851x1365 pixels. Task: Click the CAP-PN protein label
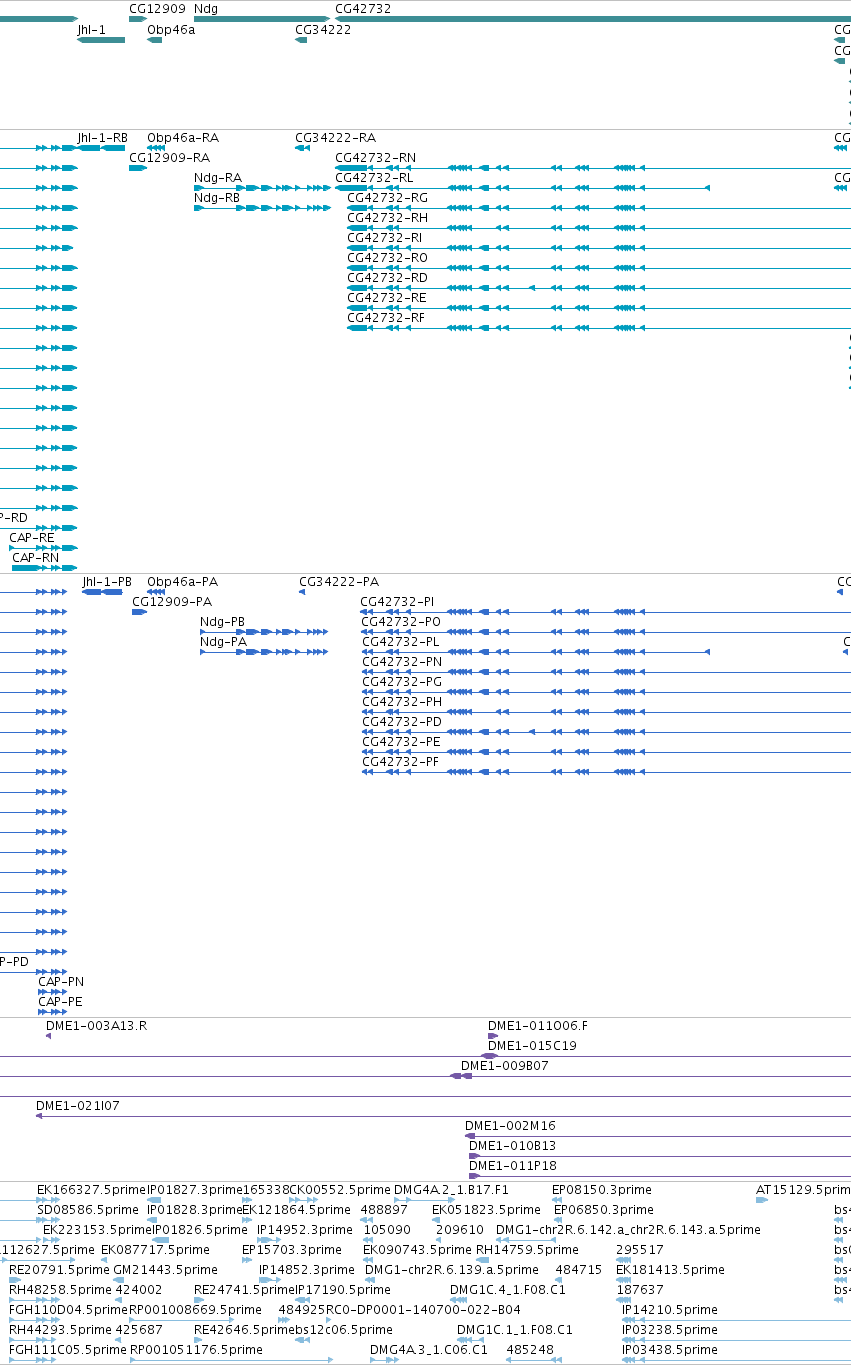pyautogui.click(x=61, y=982)
